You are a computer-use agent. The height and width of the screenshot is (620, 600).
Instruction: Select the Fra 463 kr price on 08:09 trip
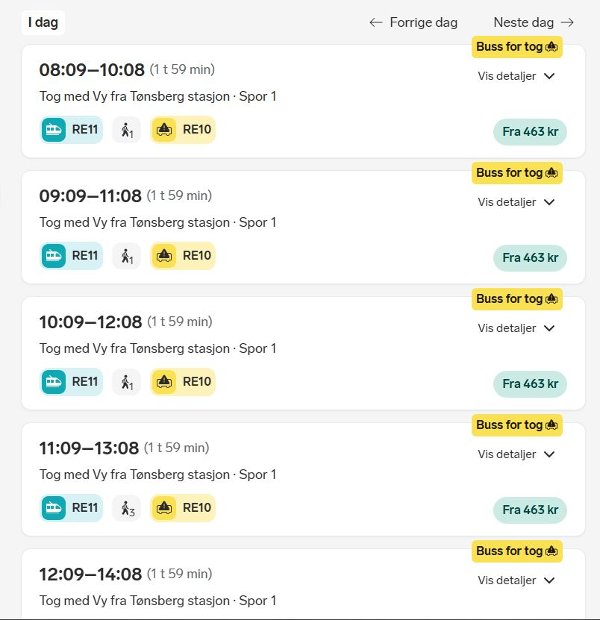coord(530,132)
